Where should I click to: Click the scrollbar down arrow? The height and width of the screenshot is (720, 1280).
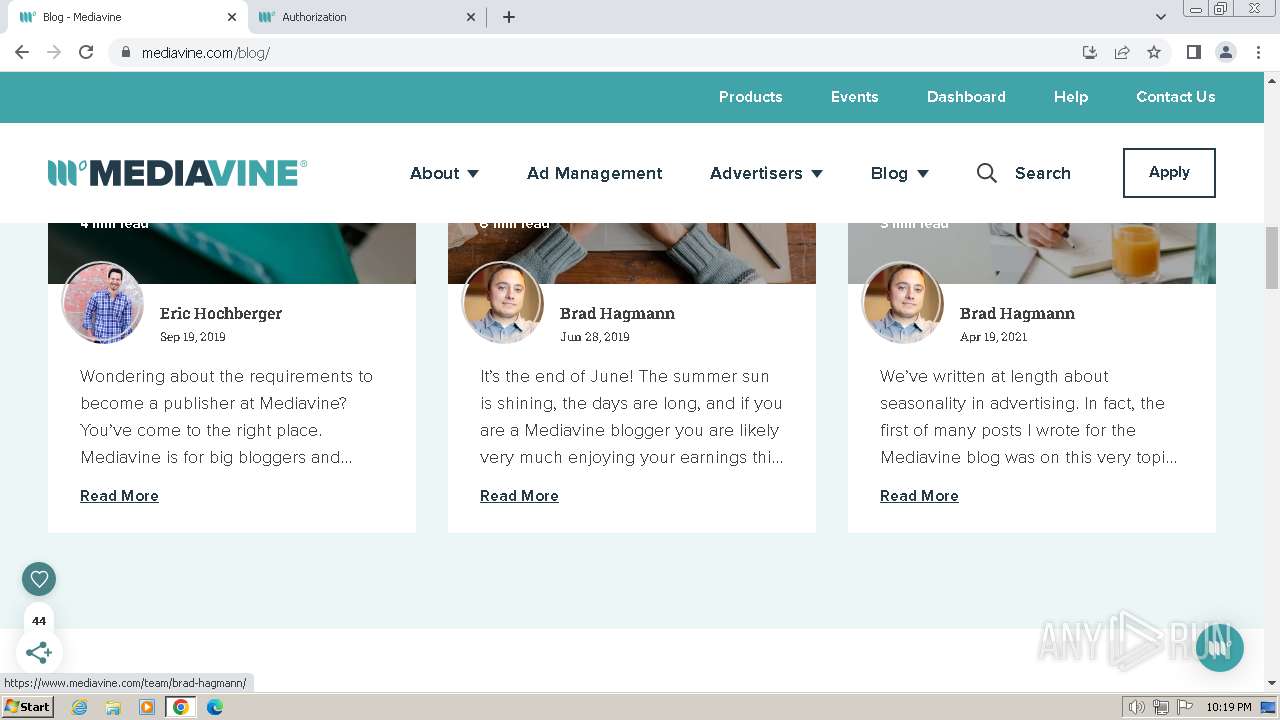pos(1271,683)
